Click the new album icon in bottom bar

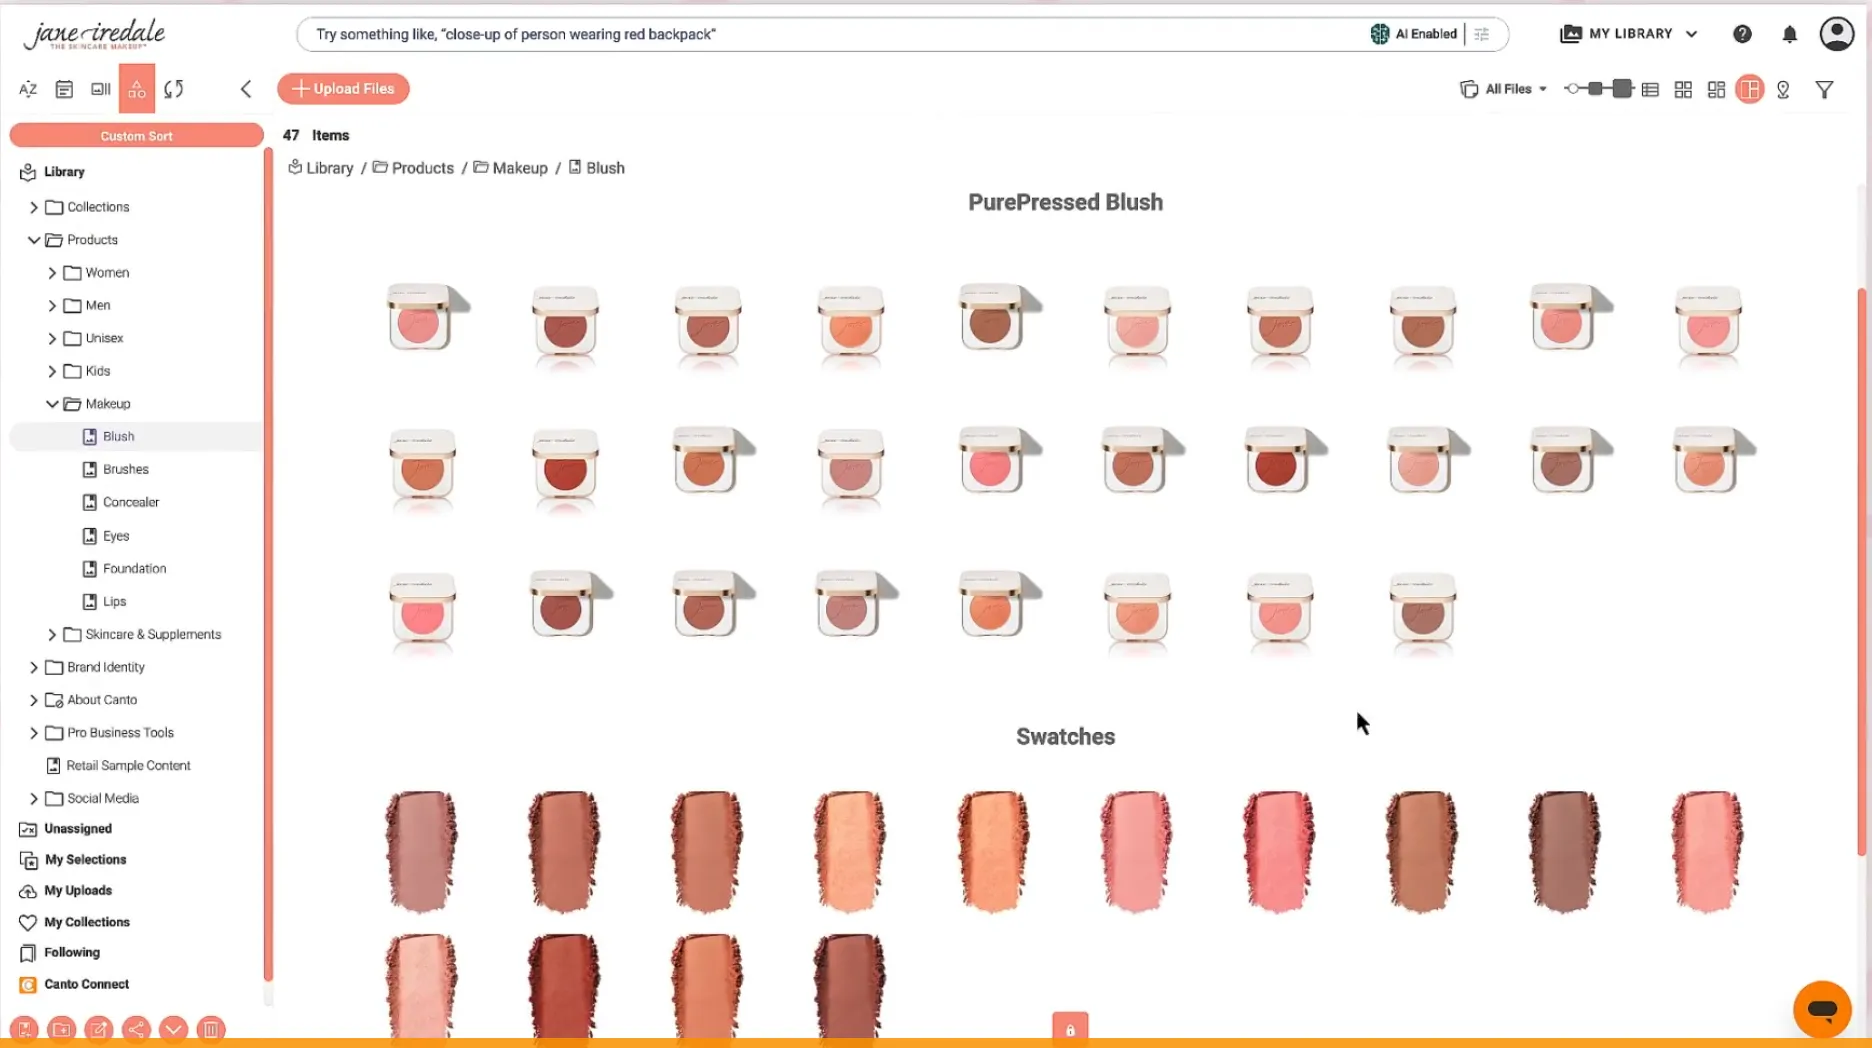coord(24,1029)
